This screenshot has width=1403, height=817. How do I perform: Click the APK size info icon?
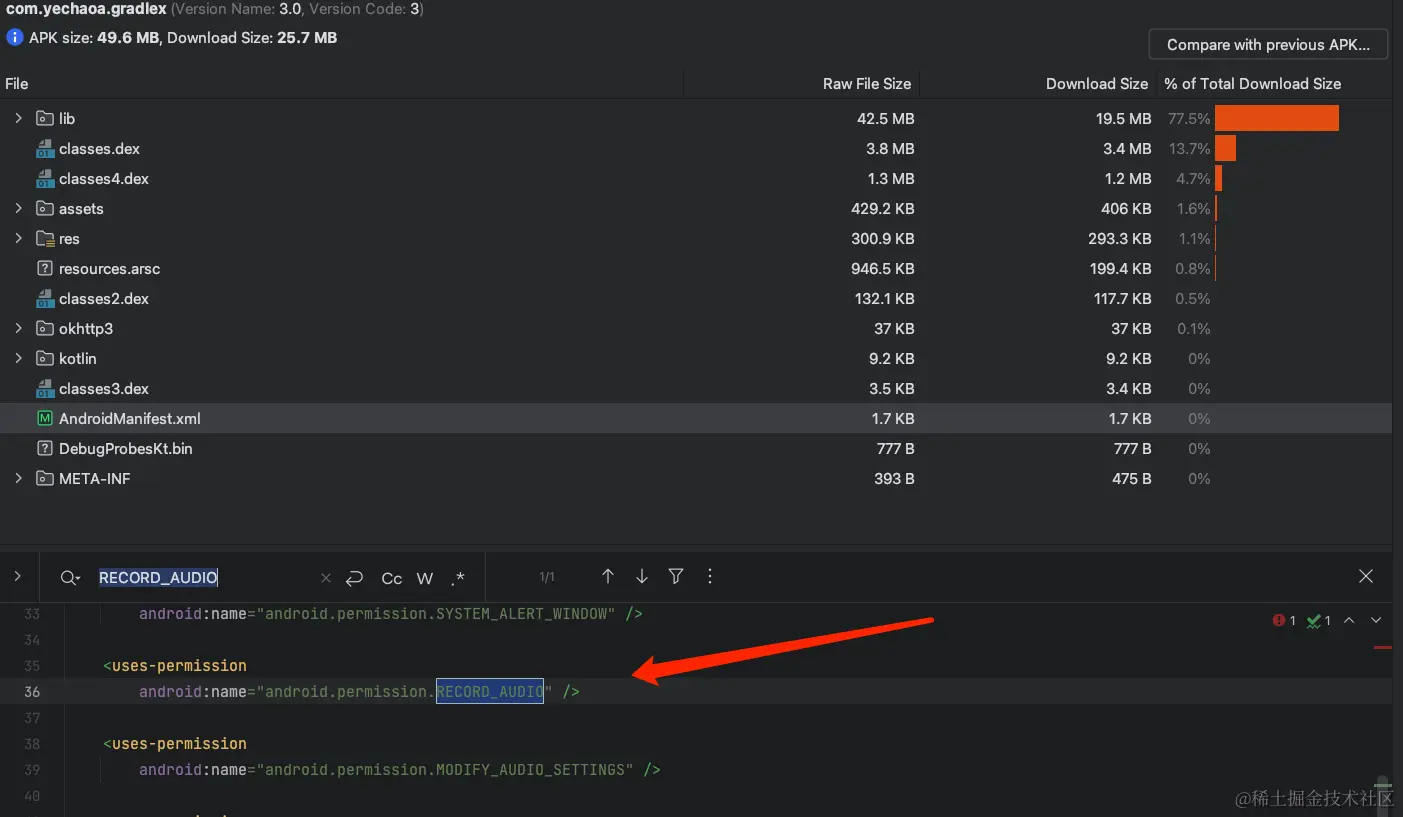14,38
